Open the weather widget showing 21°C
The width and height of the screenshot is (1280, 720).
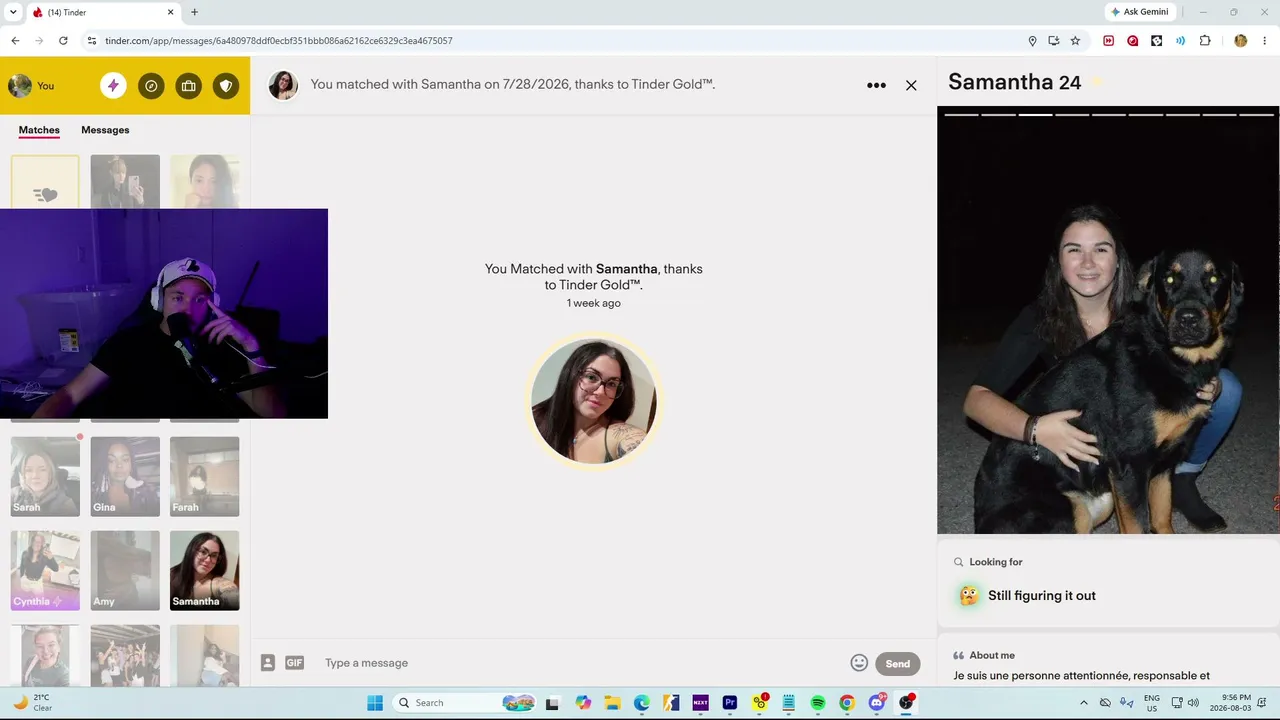pyautogui.click(x=33, y=703)
